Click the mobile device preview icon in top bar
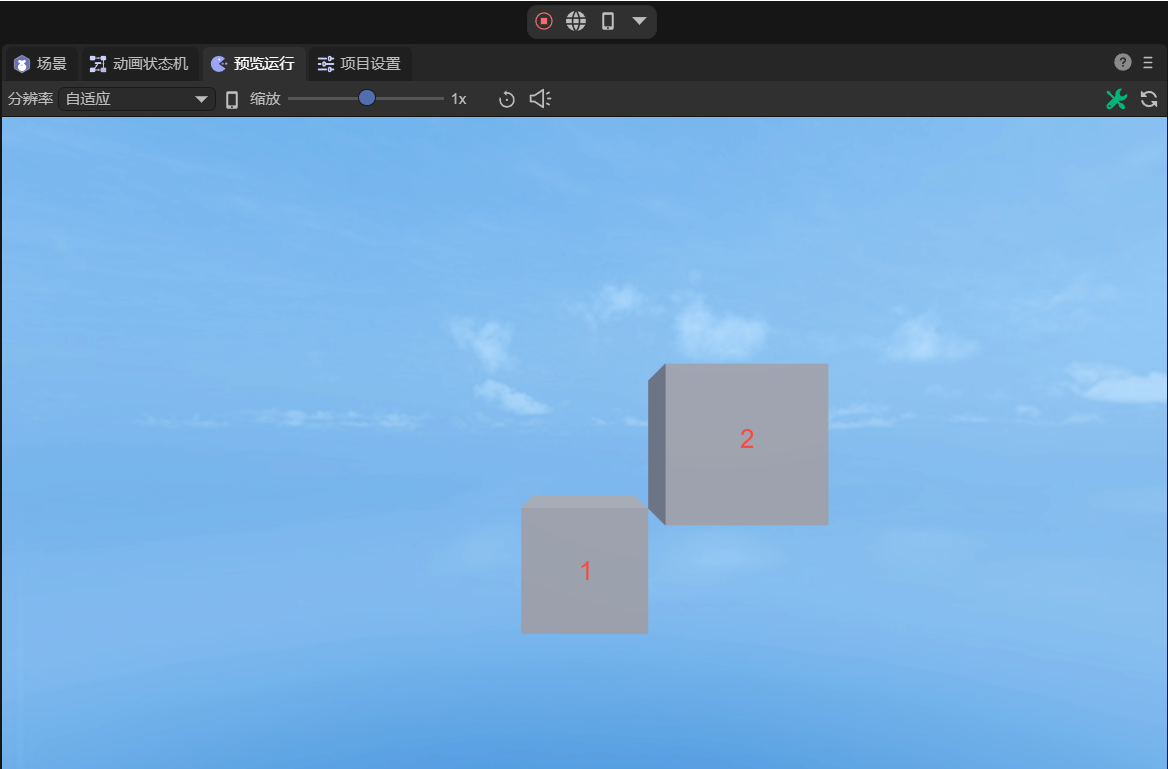This screenshot has width=1168, height=769. [608, 21]
